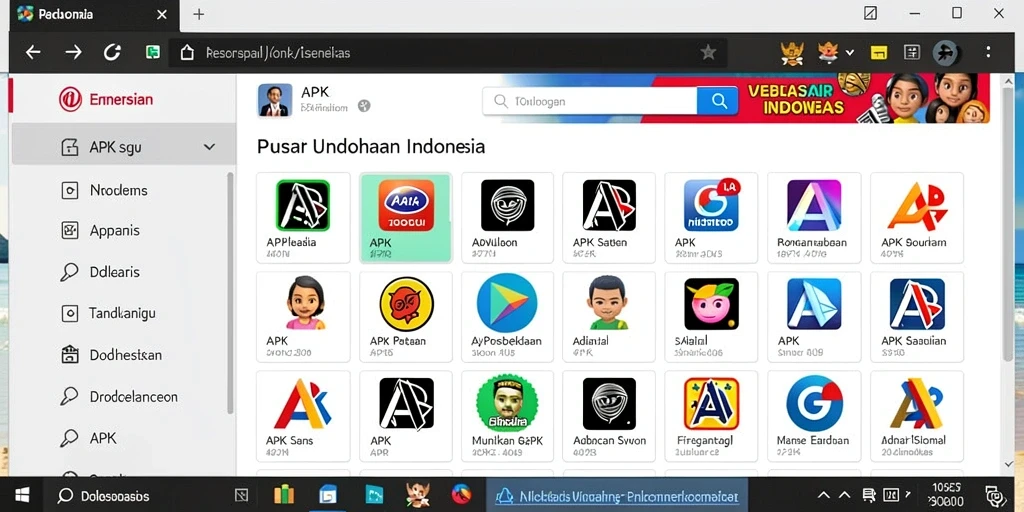The height and width of the screenshot is (512, 1024).
Task: Open the browser three-dot menu
Action: (x=989, y=52)
